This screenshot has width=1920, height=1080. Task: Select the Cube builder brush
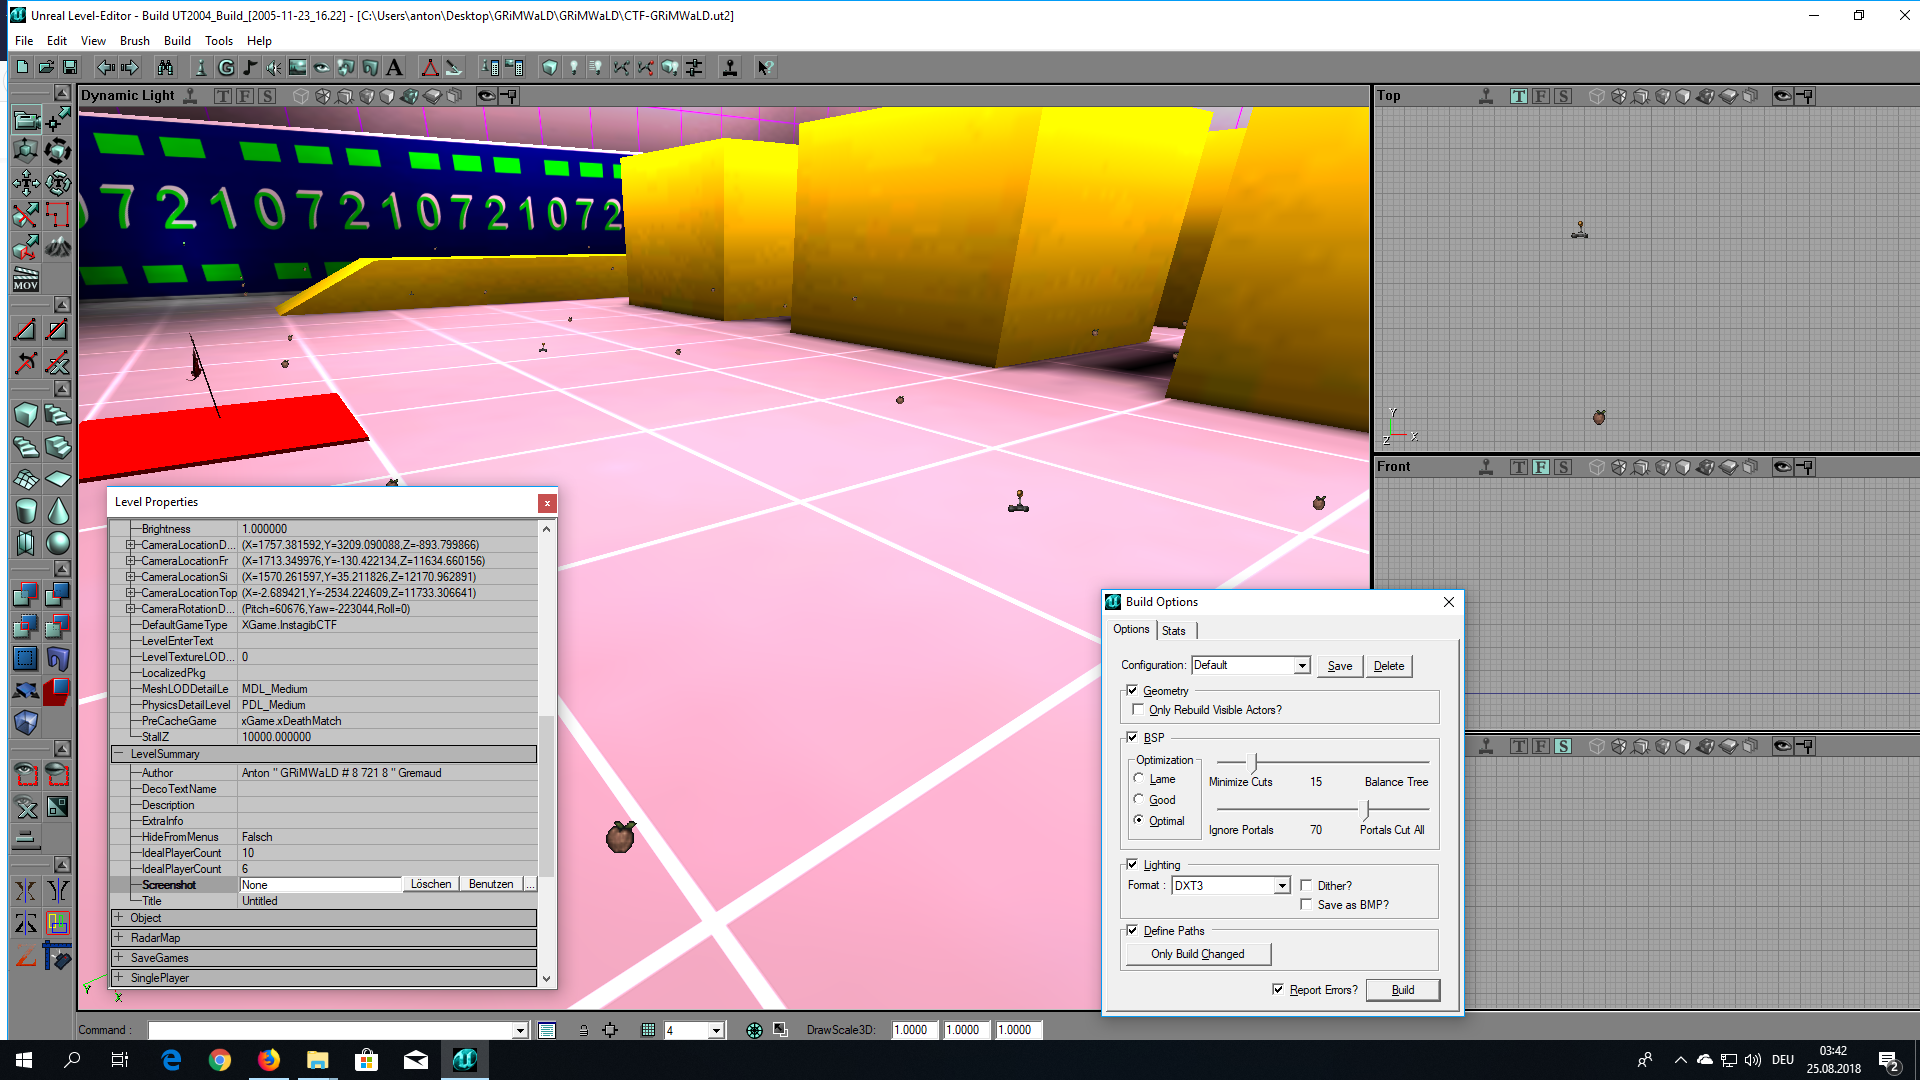[x=26, y=413]
